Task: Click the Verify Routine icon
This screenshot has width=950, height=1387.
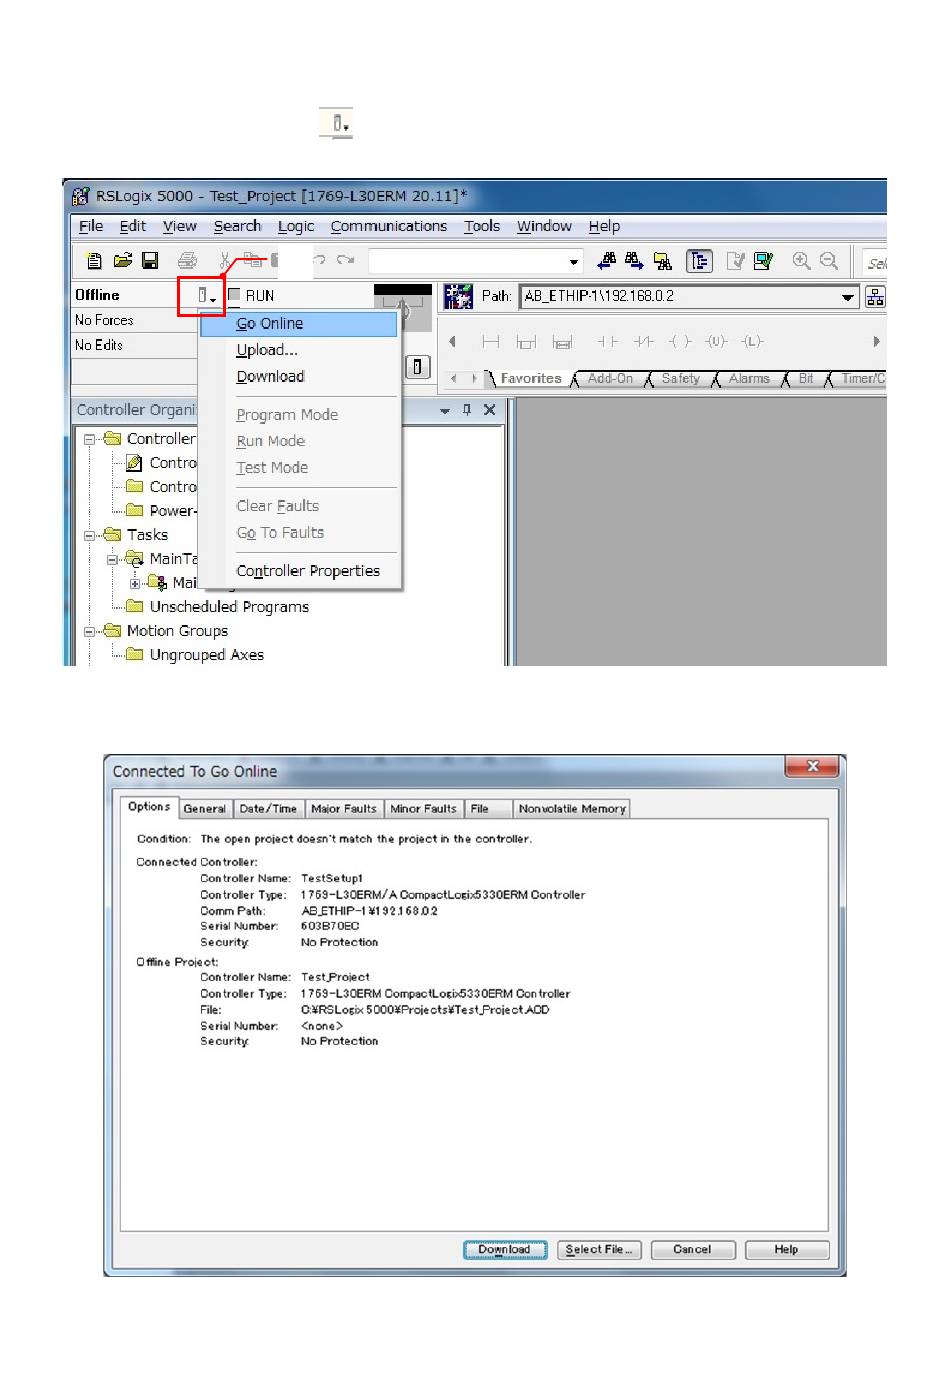Action: tap(736, 262)
